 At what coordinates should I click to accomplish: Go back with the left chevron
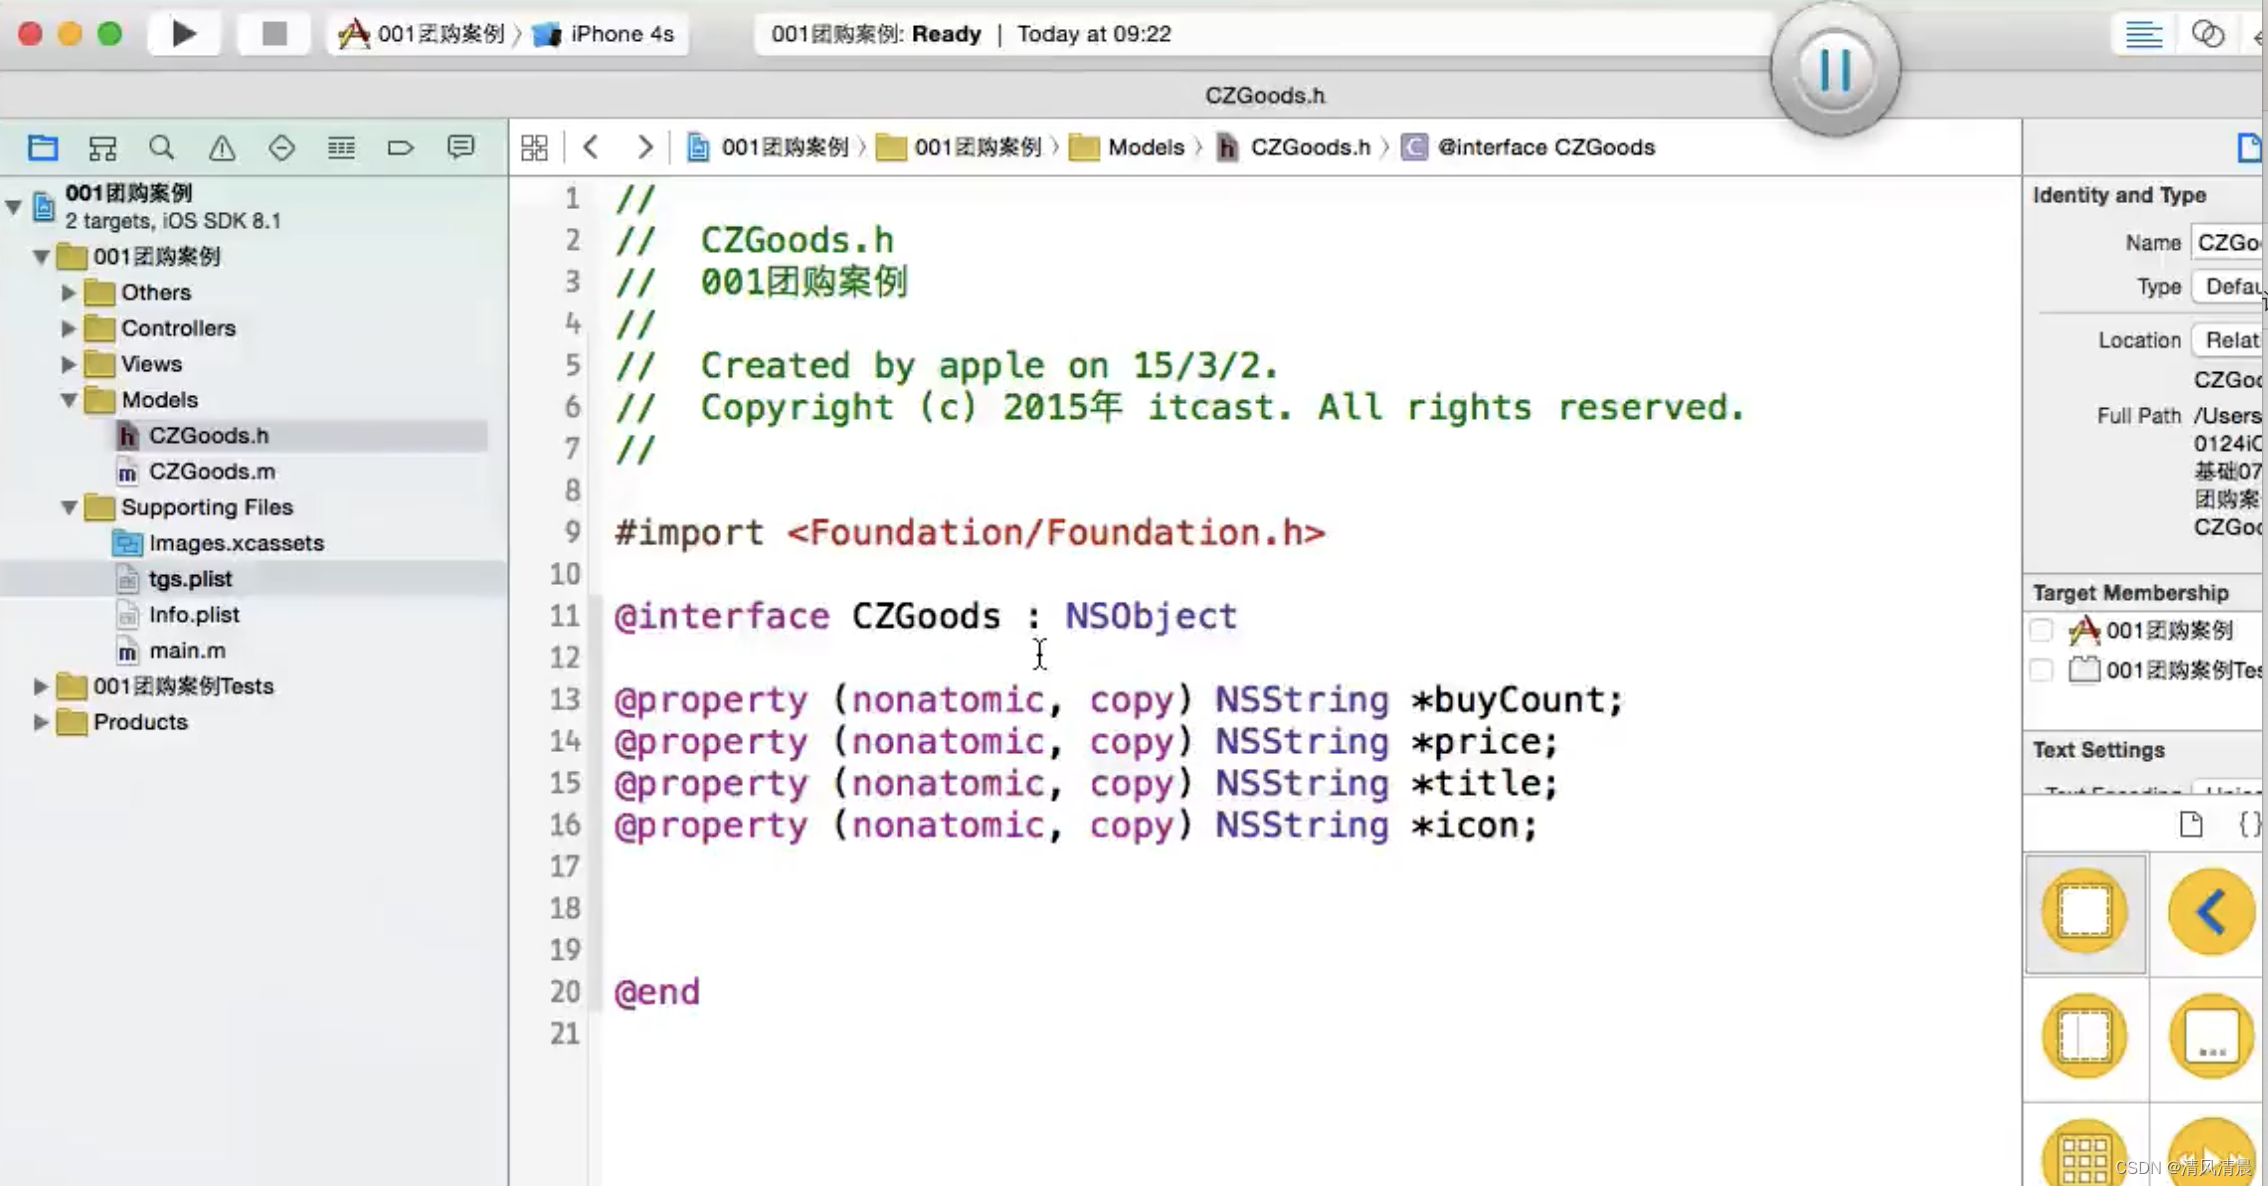tap(591, 148)
